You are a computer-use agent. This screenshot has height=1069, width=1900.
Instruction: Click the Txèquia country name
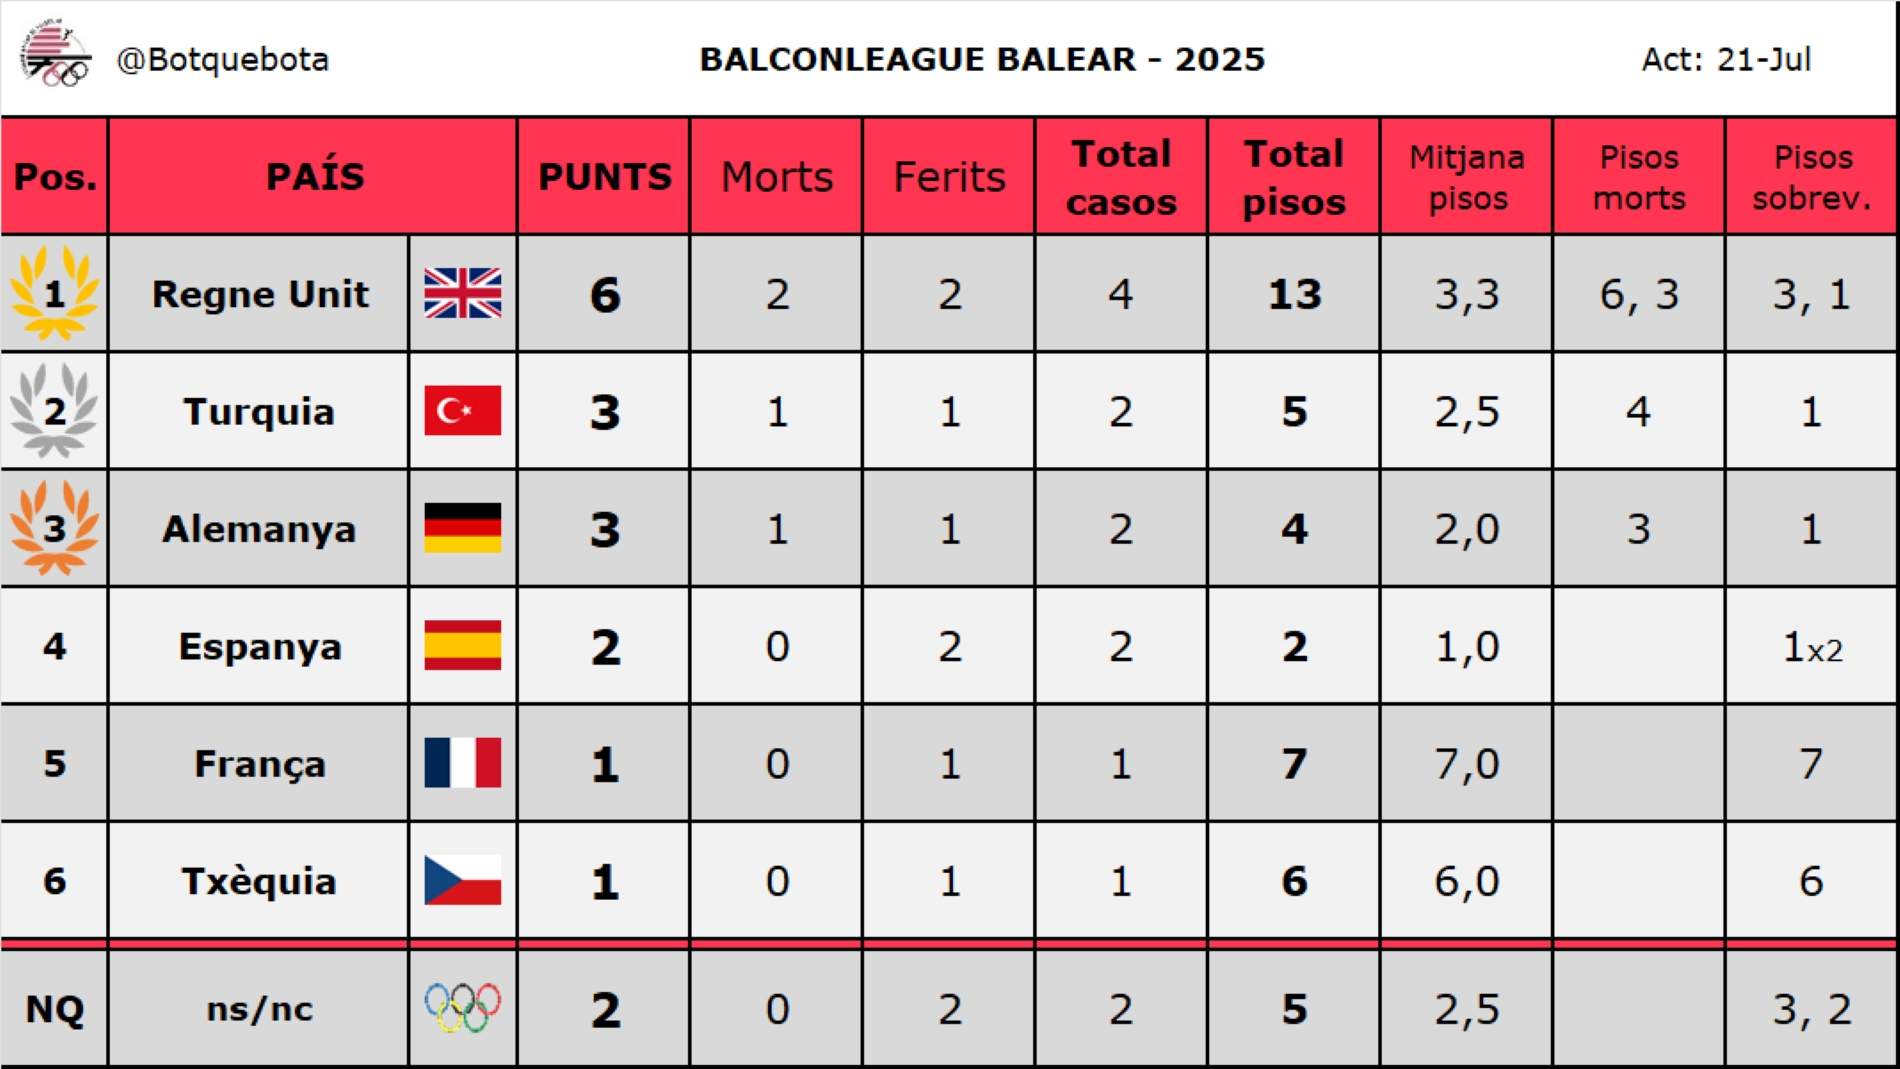tap(259, 881)
